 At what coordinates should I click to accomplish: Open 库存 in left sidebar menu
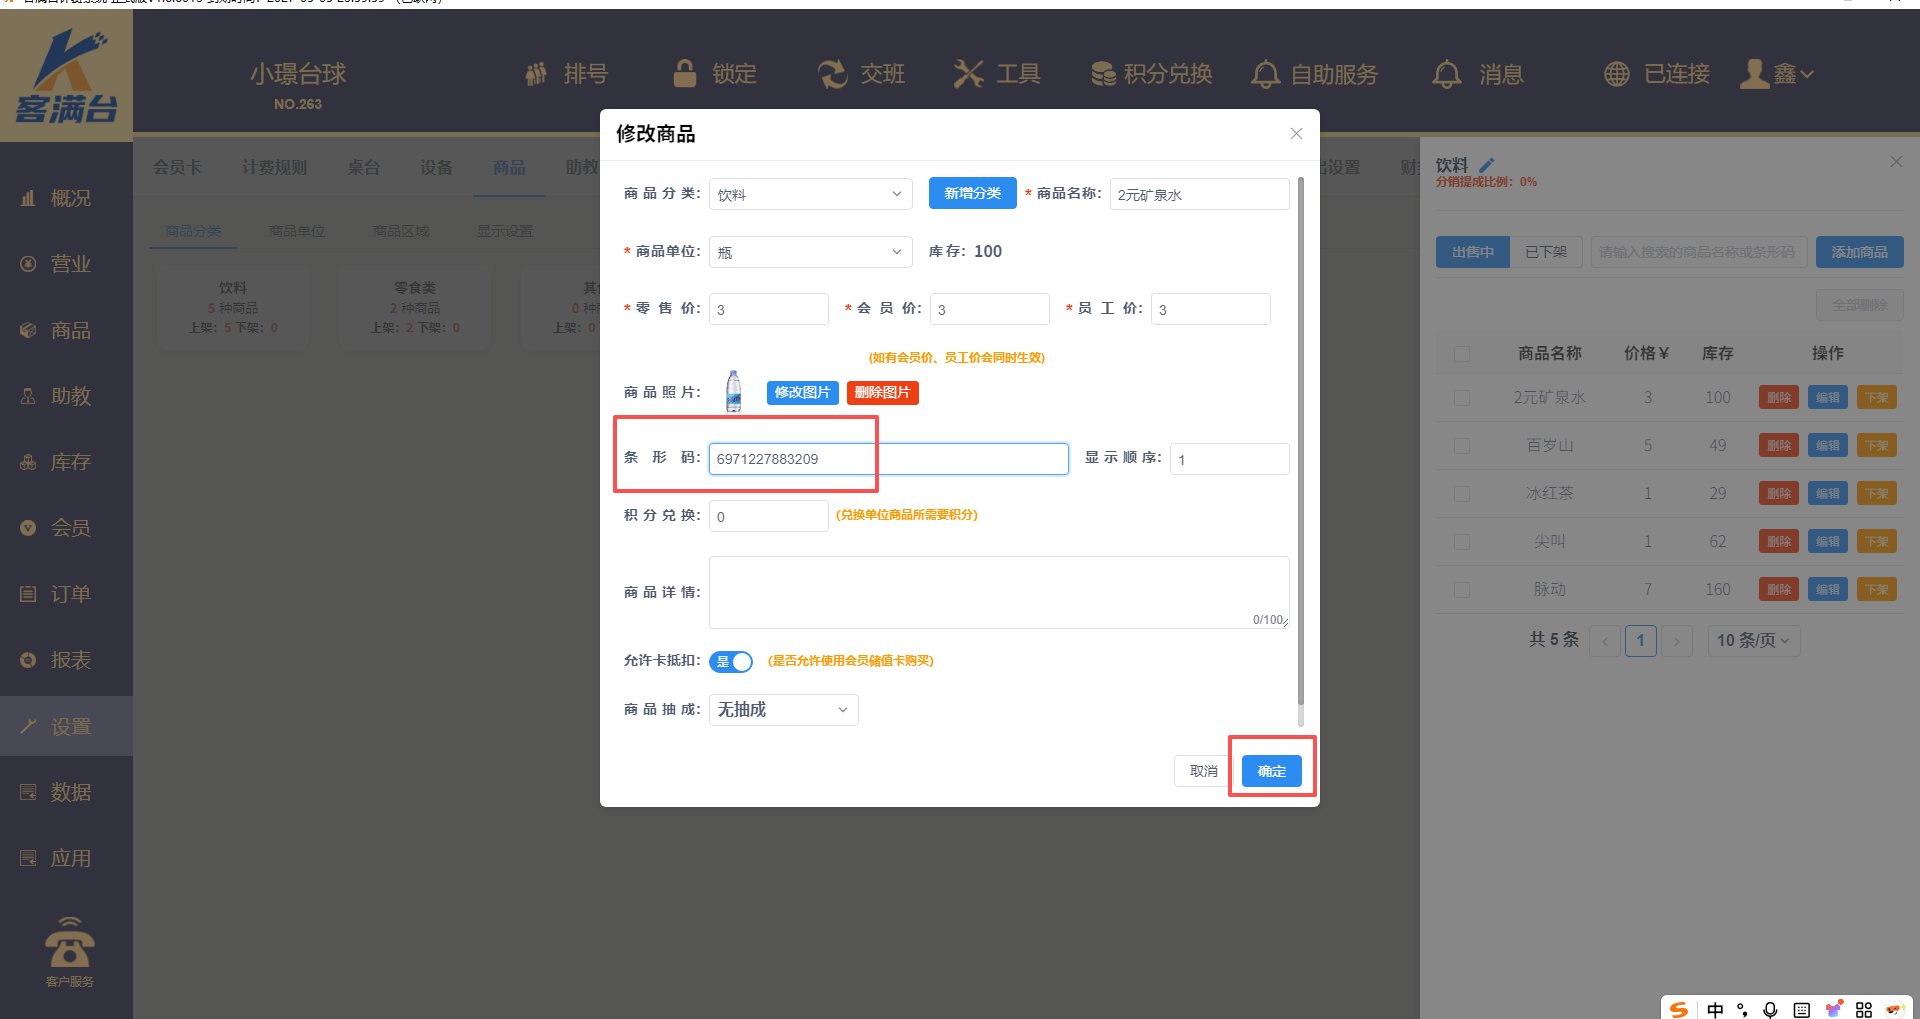point(69,462)
